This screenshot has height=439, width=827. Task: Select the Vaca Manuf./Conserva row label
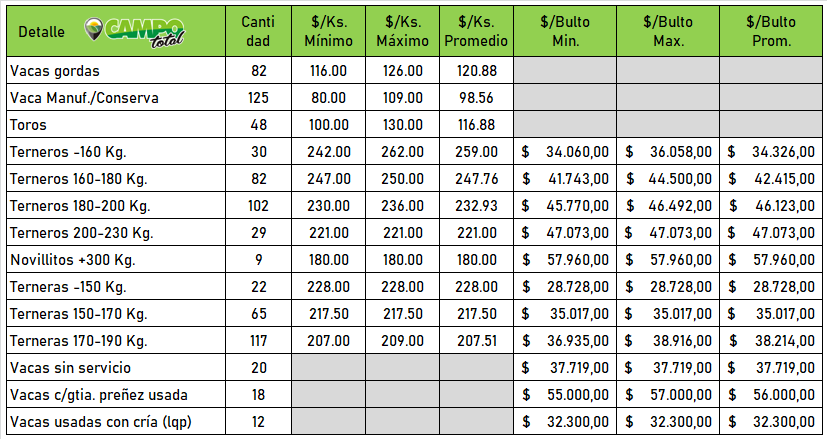tap(84, 98)
